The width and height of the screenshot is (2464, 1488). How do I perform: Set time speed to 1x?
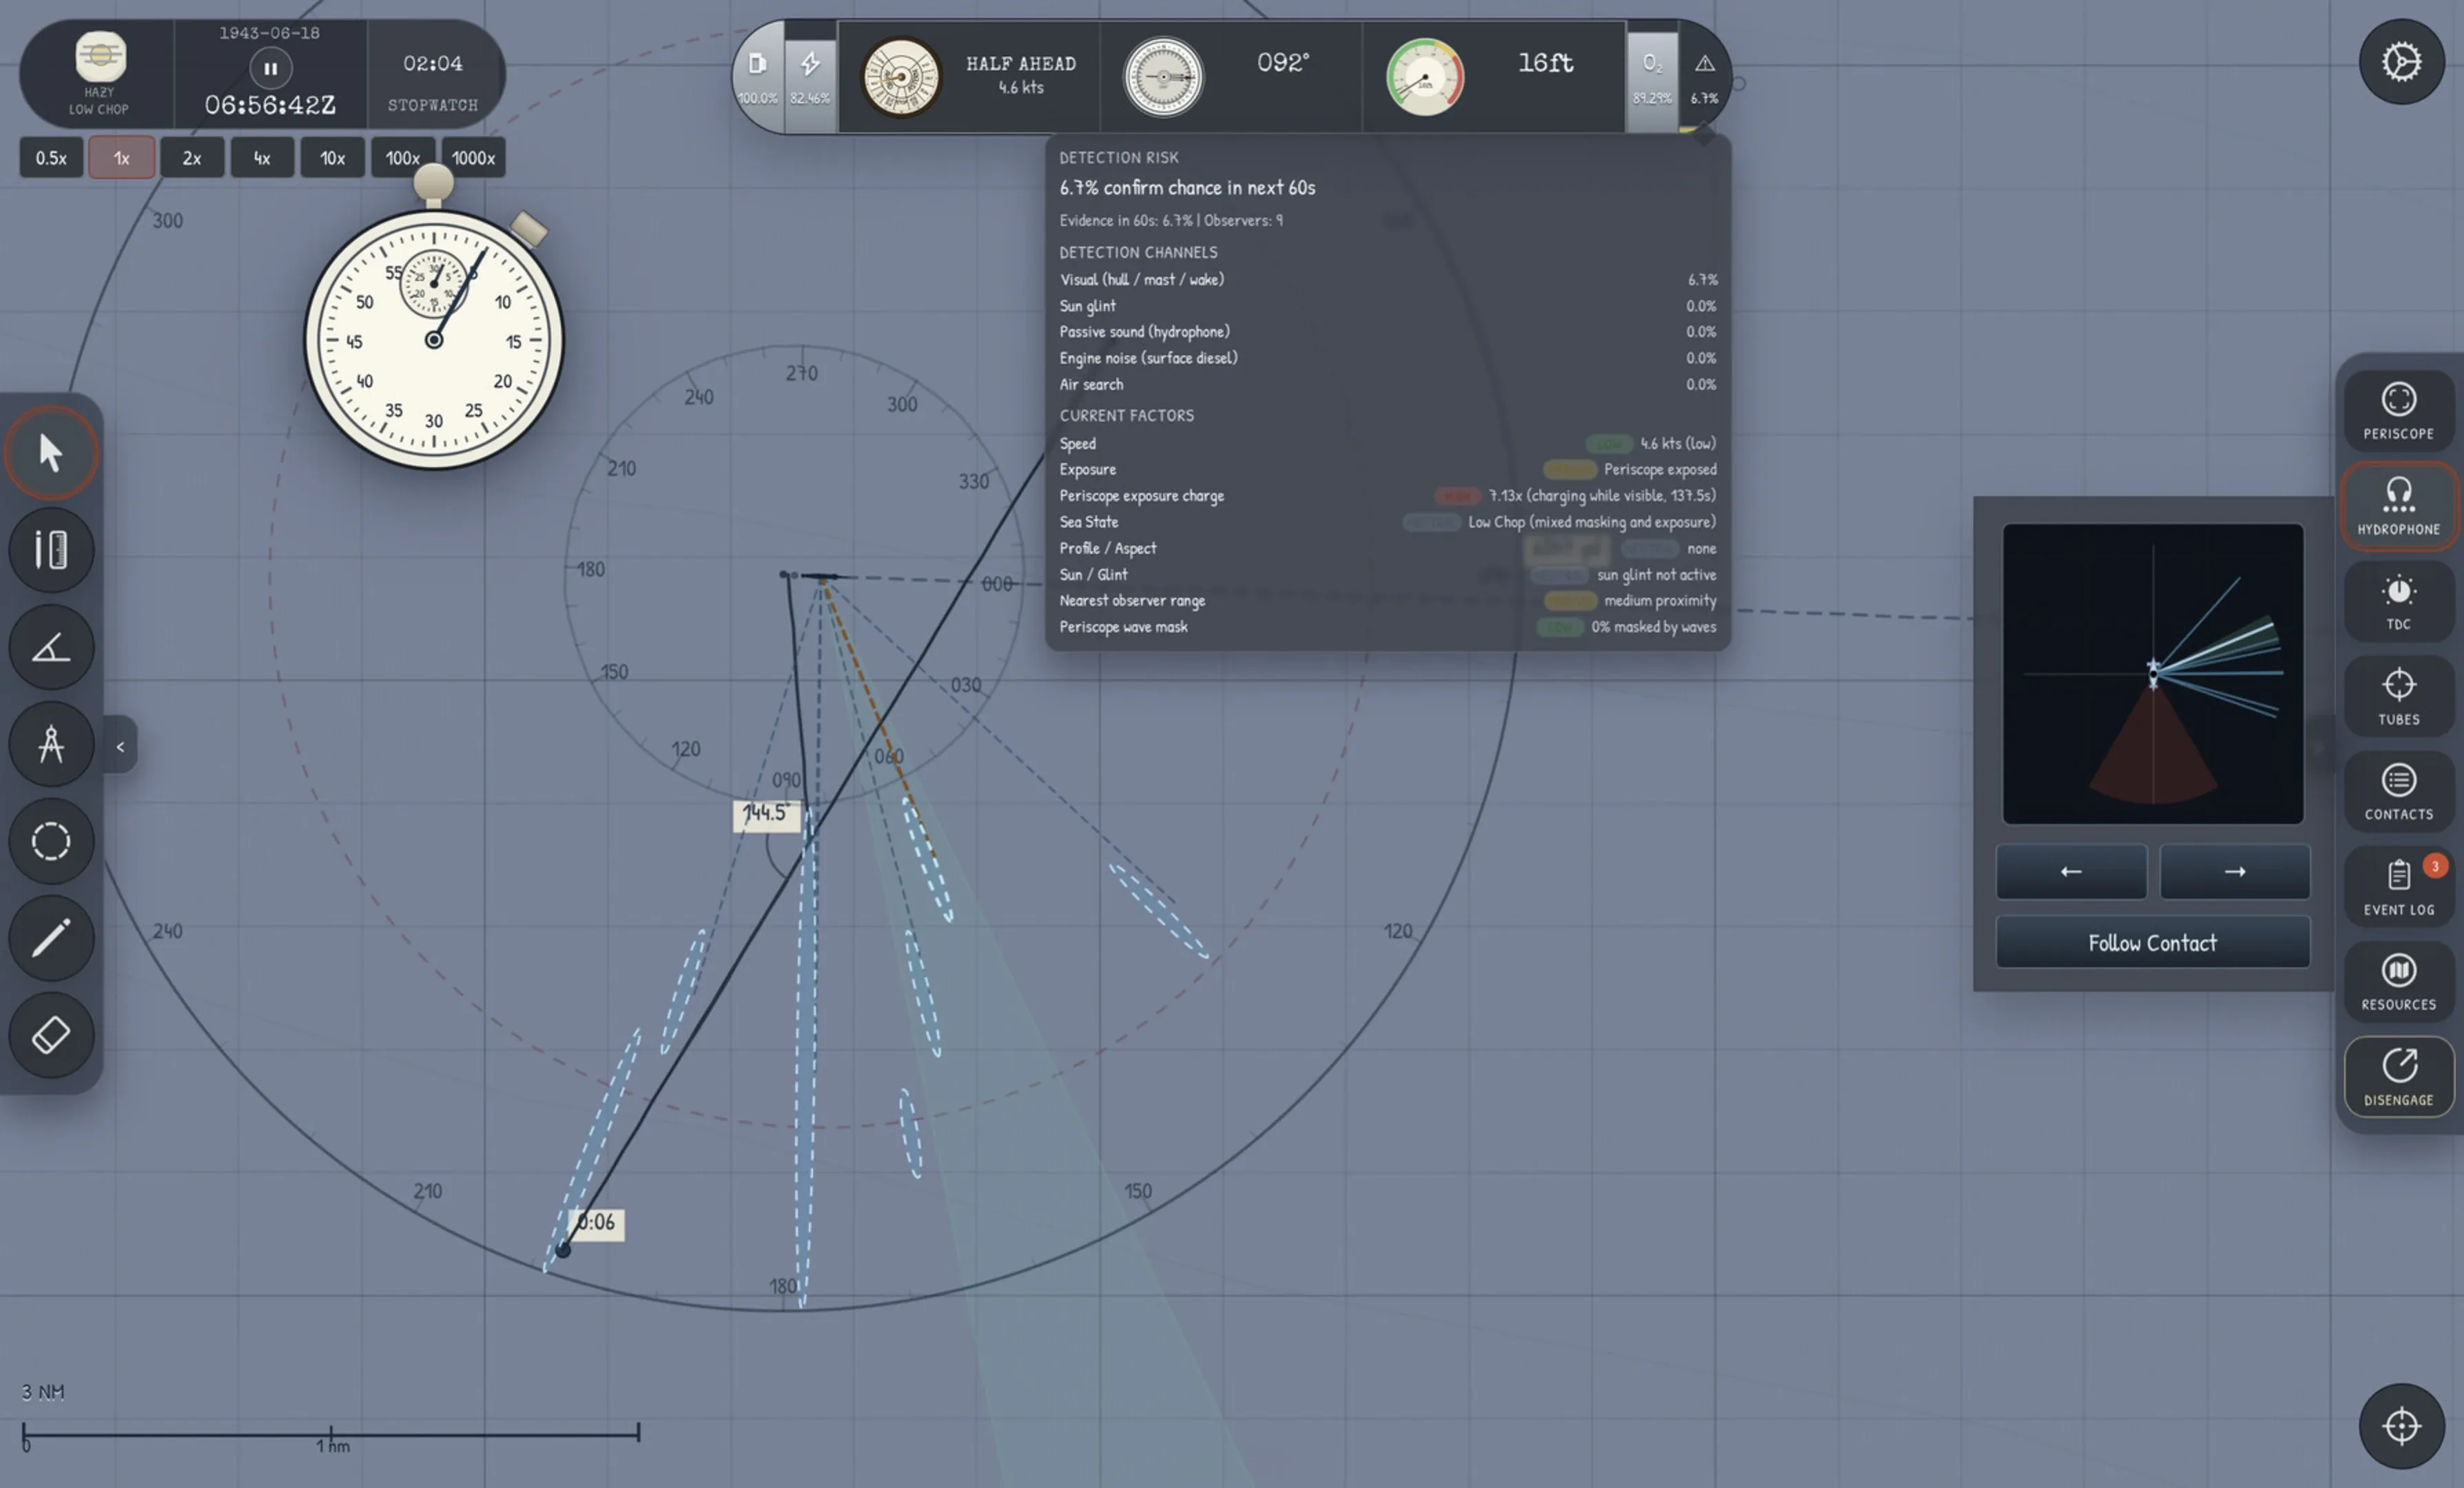coord(121,158)
